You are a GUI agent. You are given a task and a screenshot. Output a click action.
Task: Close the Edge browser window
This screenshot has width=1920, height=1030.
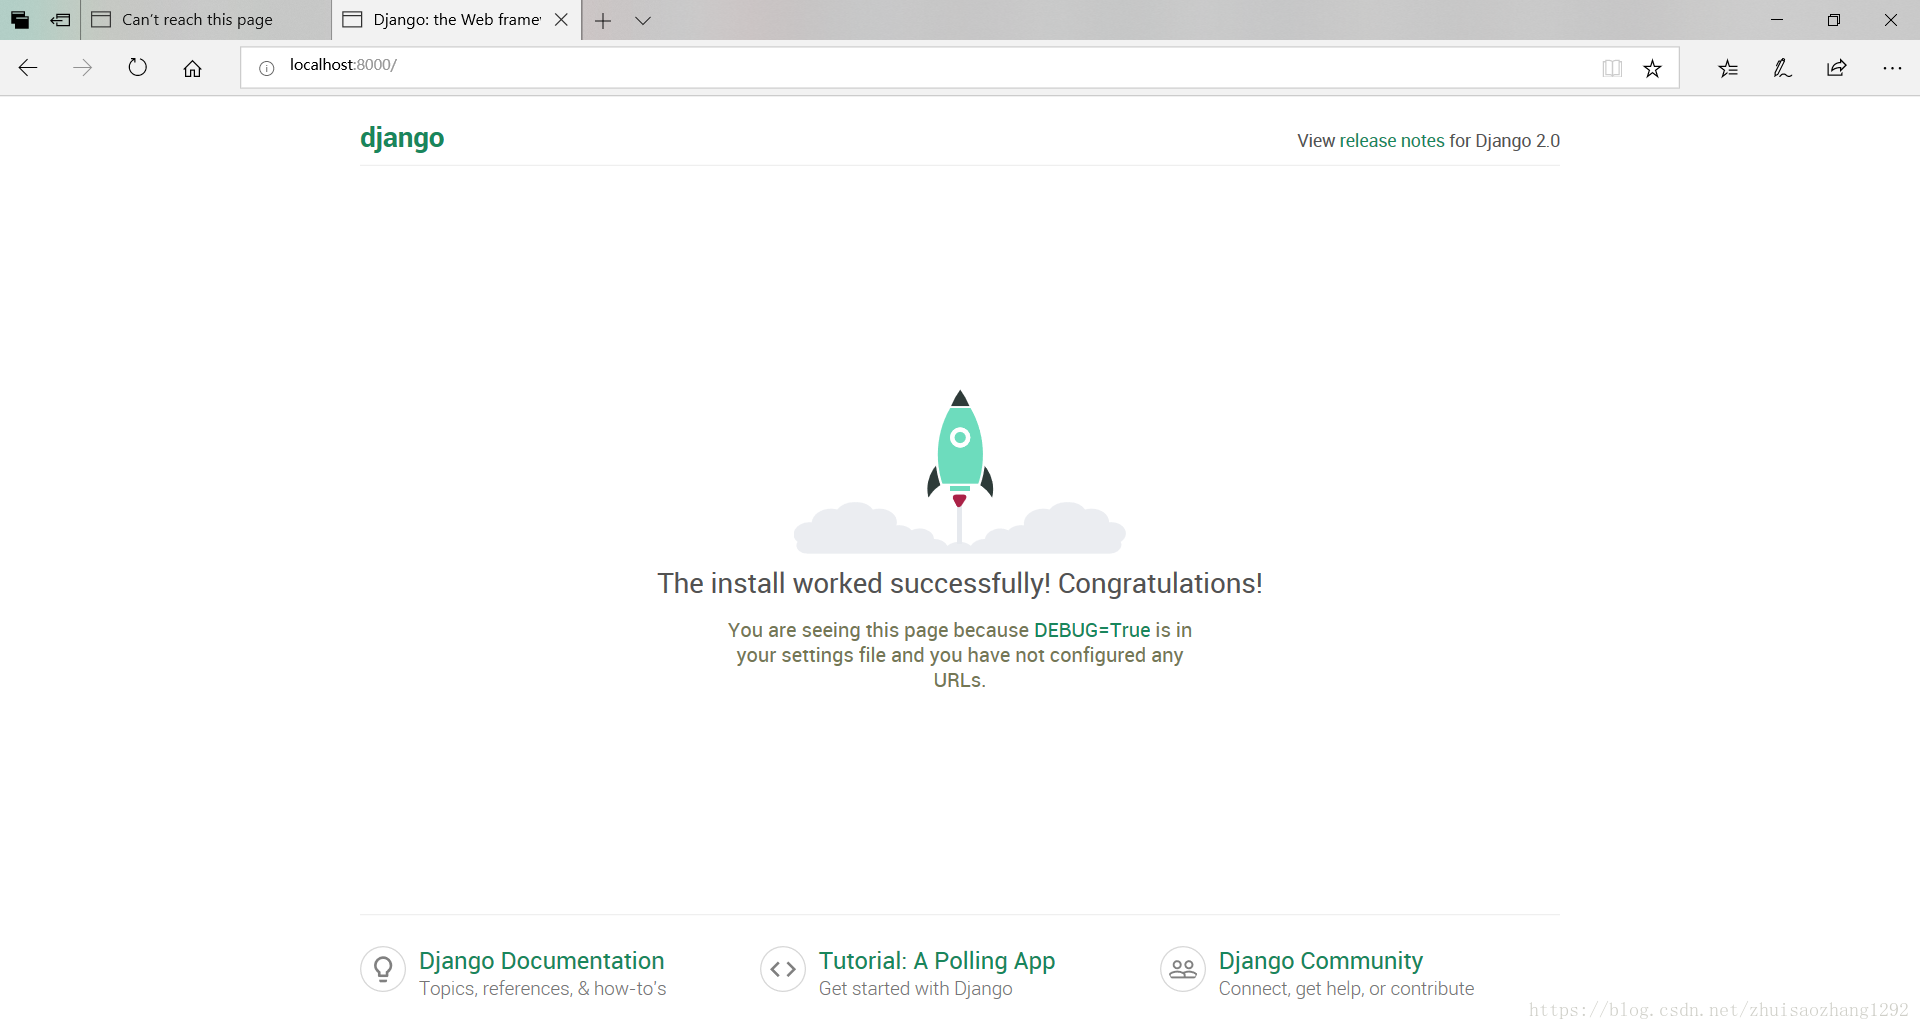coord(1891,20)
